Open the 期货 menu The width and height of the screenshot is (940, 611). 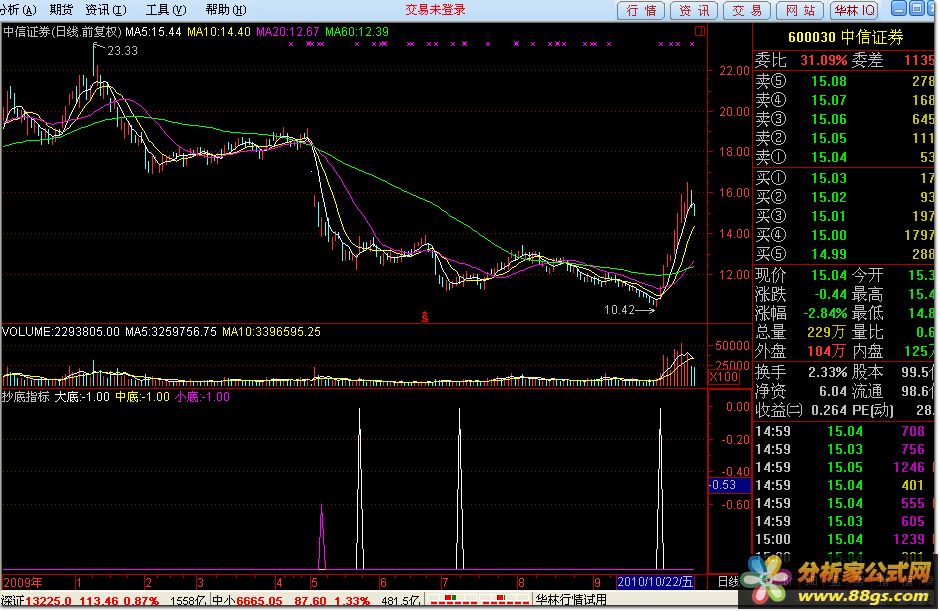[x=61, y=10]
